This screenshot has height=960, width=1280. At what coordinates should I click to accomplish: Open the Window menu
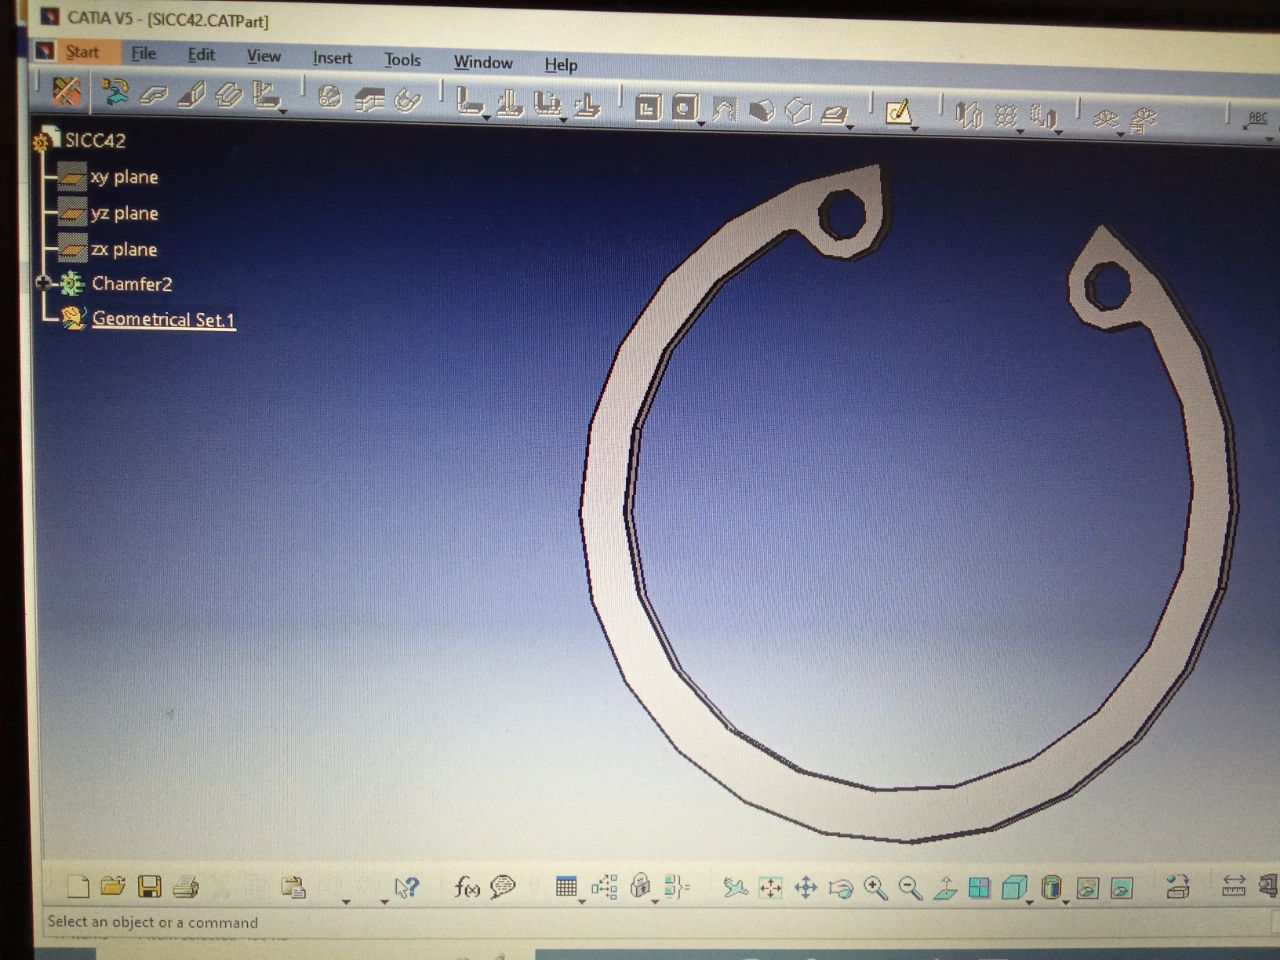coord(483,62)
